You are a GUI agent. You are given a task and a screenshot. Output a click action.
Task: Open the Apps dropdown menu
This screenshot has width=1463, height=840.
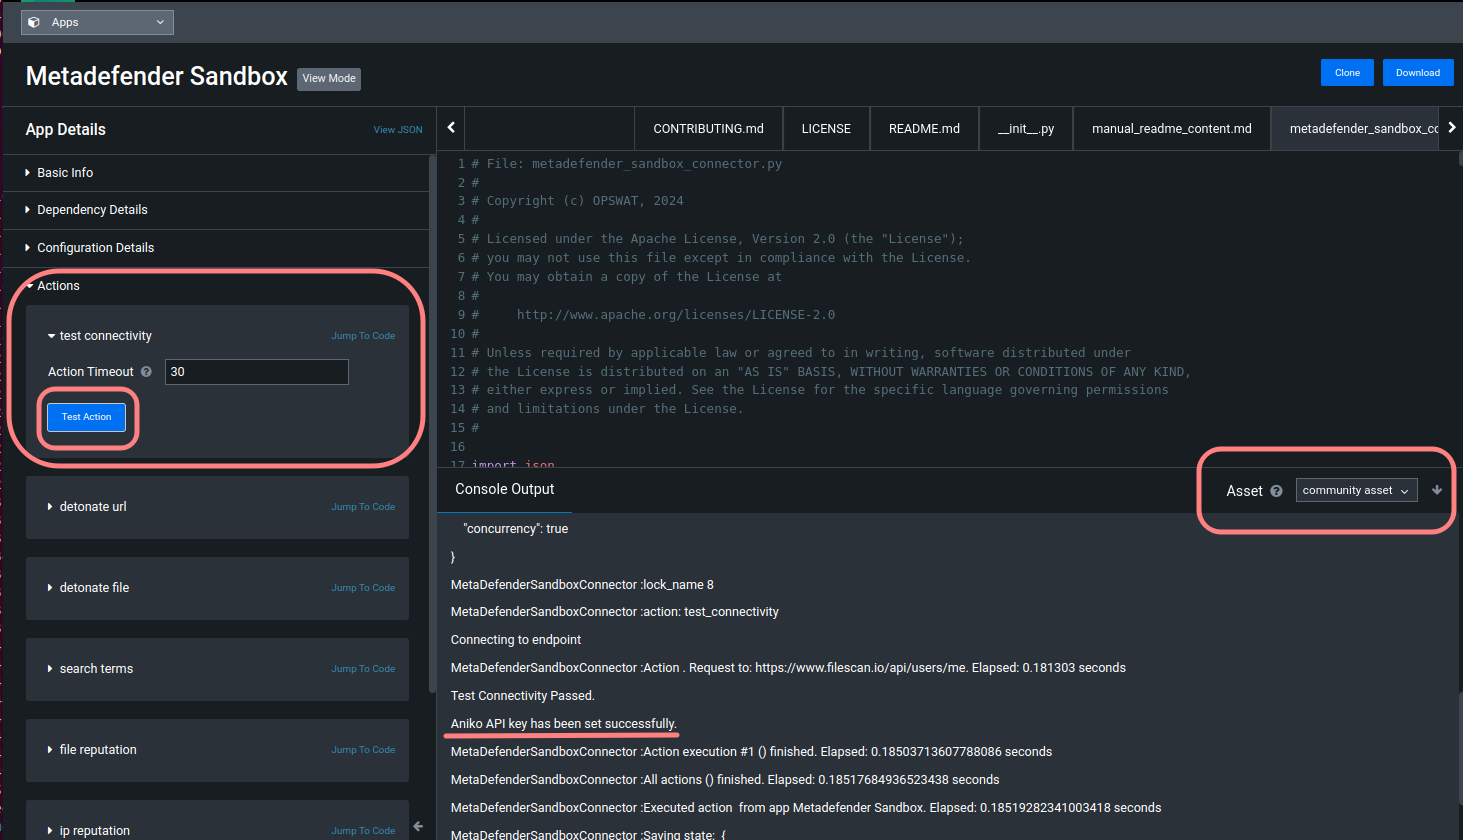[97, 22]
